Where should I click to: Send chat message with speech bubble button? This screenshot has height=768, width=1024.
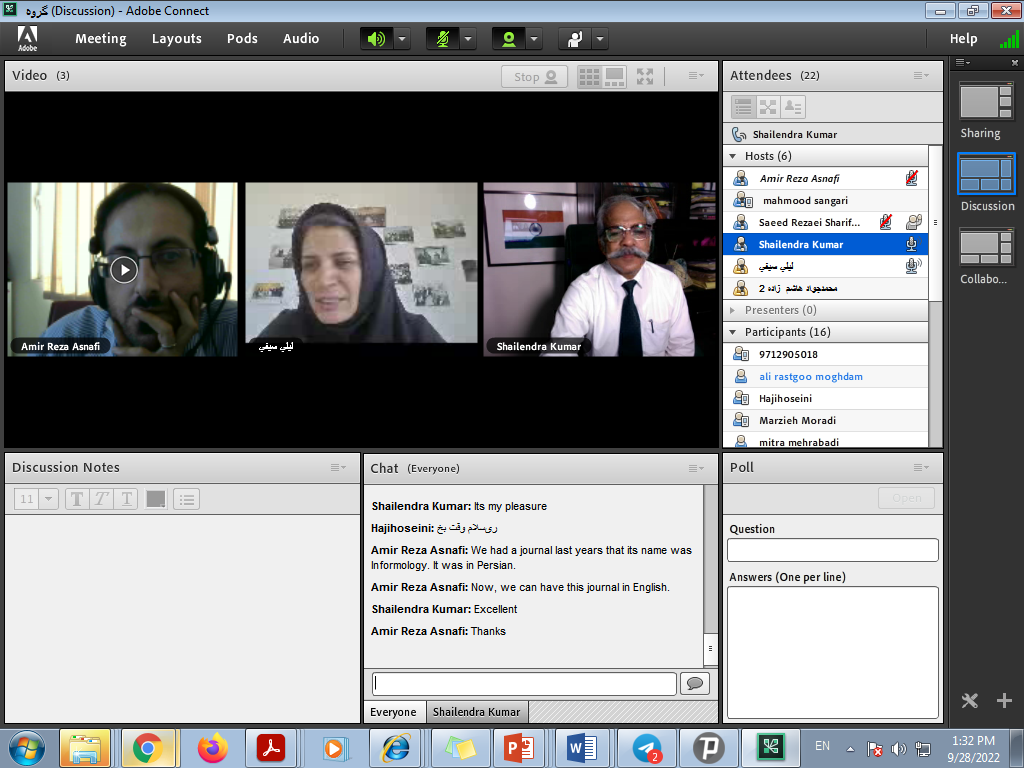tap(694, 683)
